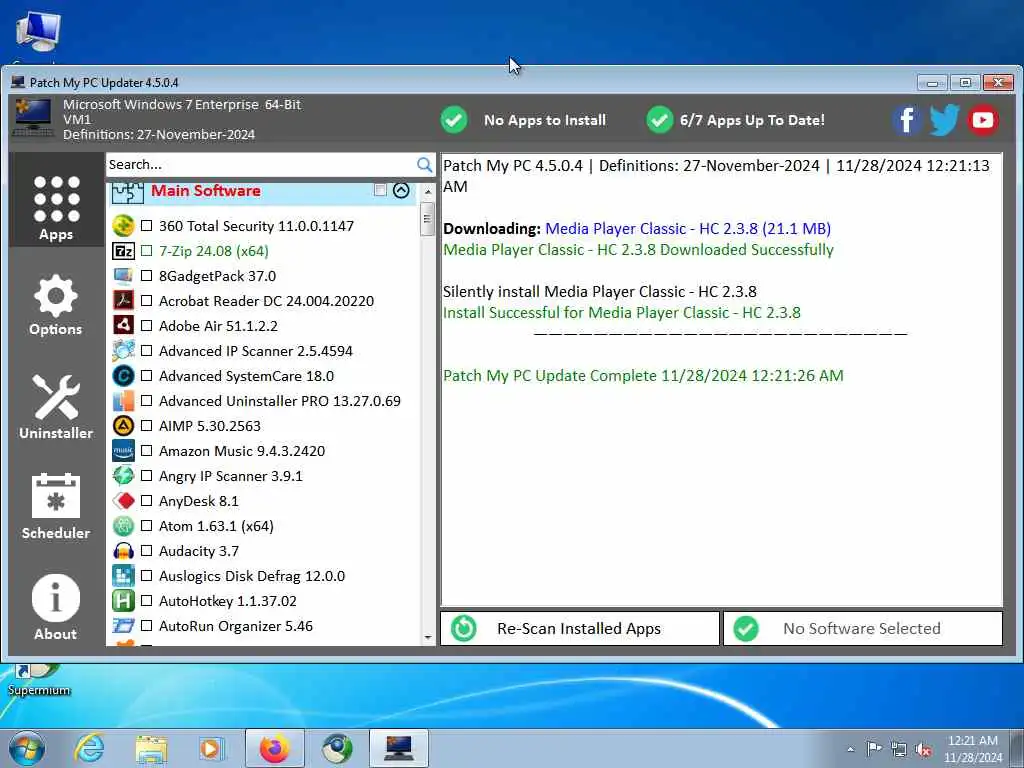Image resolution: width=1024 pixels, height=768 pixels.
Task: Open the Apps tab
Action: (56, 201)
